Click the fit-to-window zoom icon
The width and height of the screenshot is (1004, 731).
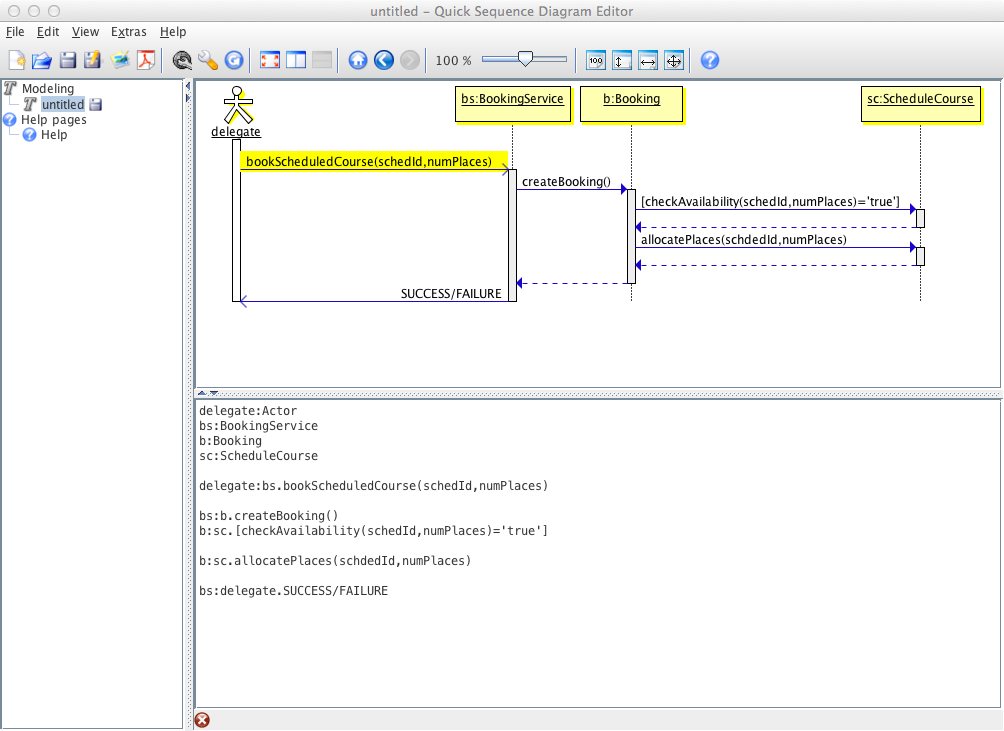674,61
